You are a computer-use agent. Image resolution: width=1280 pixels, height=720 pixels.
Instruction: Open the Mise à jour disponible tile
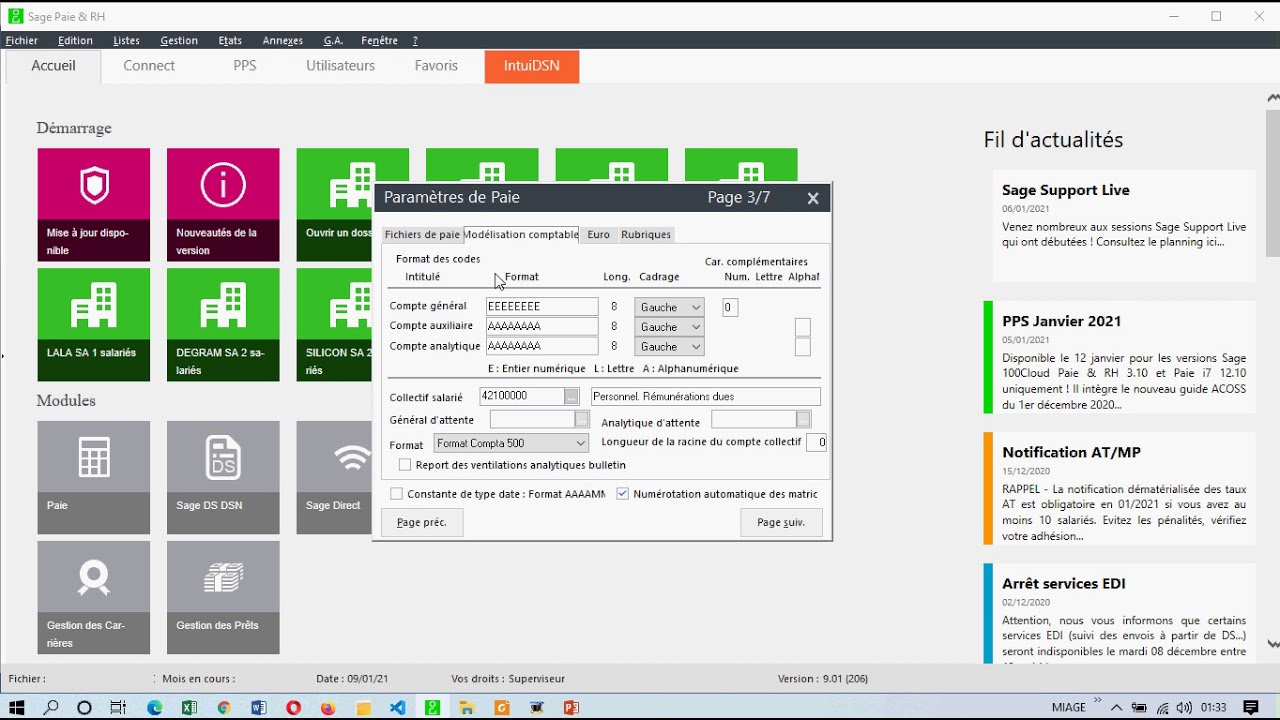pyautogui.click(x=94, y=205)
